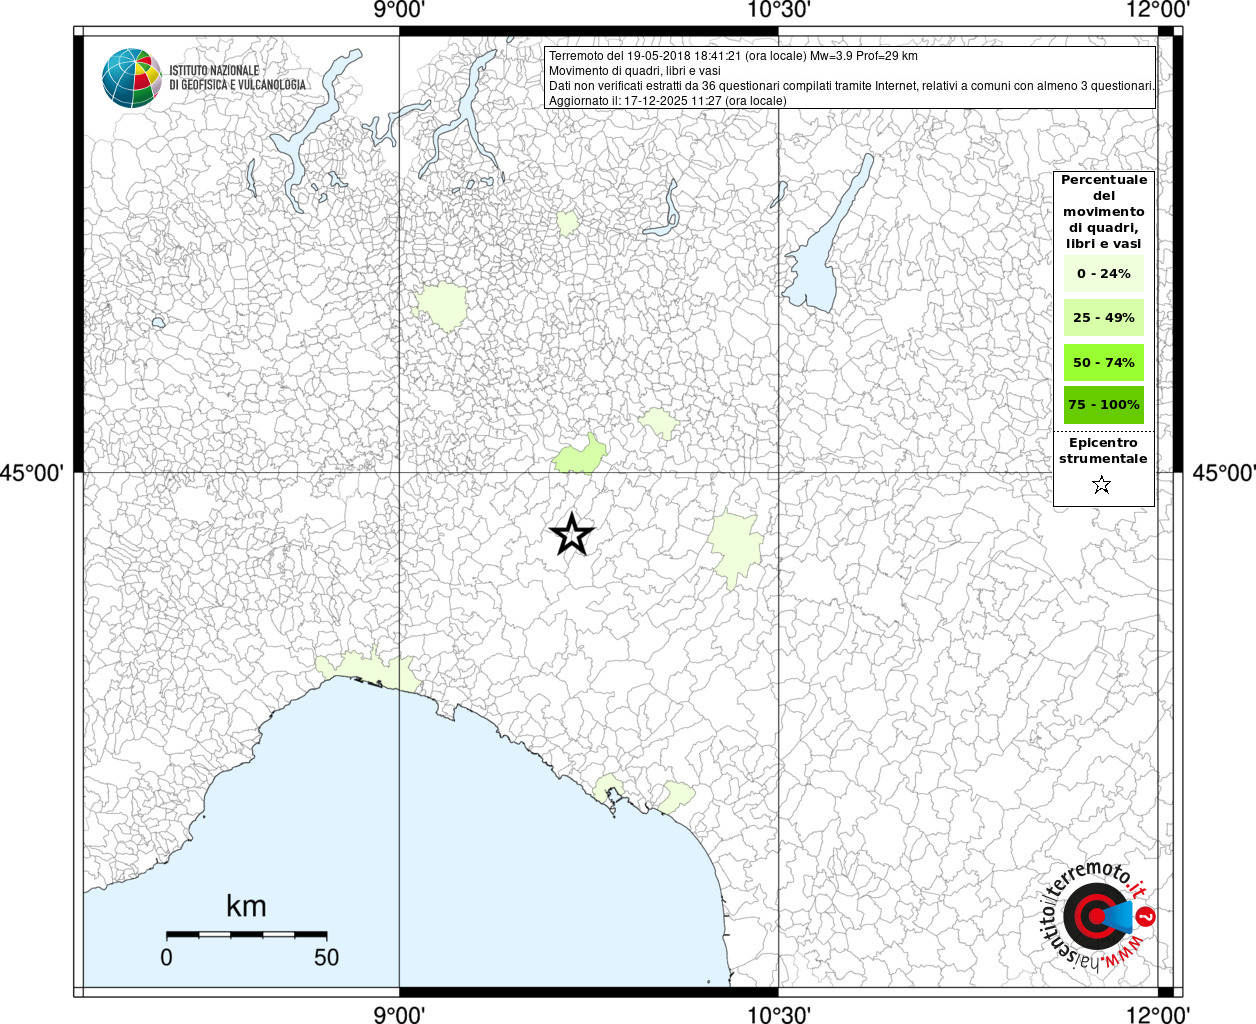Click the 'Terremoto del 19-05-2018' header line

point(733,56)
